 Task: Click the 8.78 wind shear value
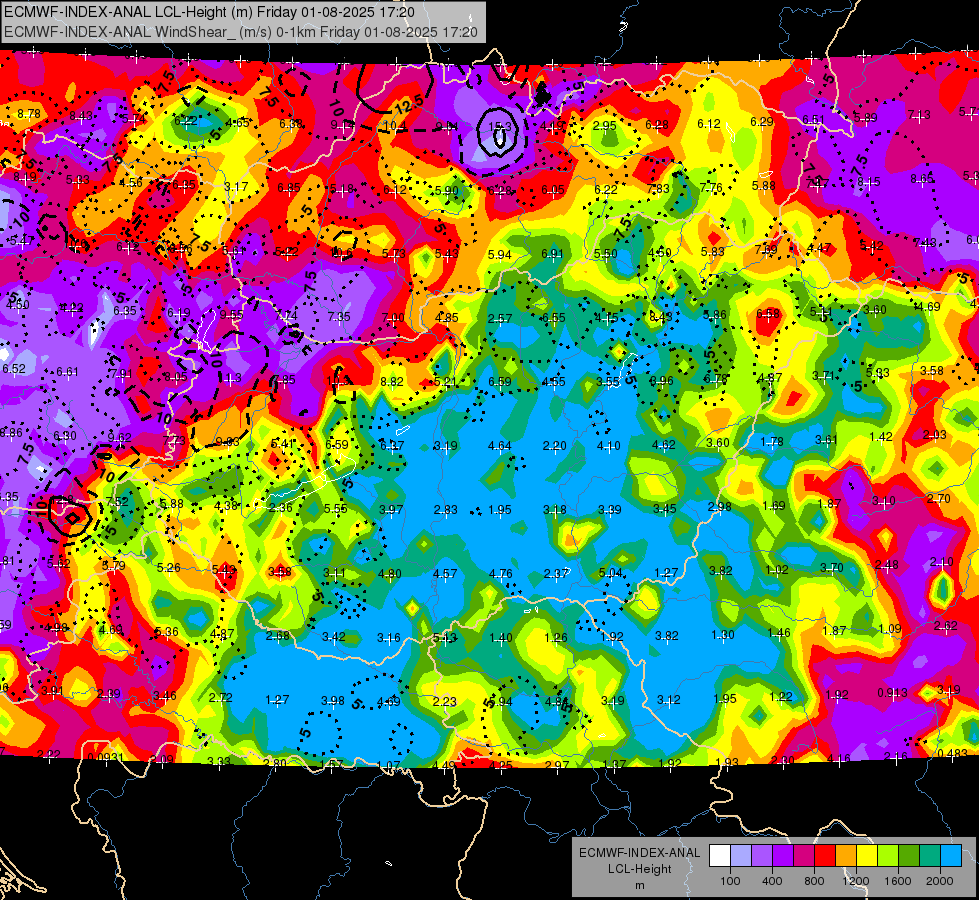point(29,114)
